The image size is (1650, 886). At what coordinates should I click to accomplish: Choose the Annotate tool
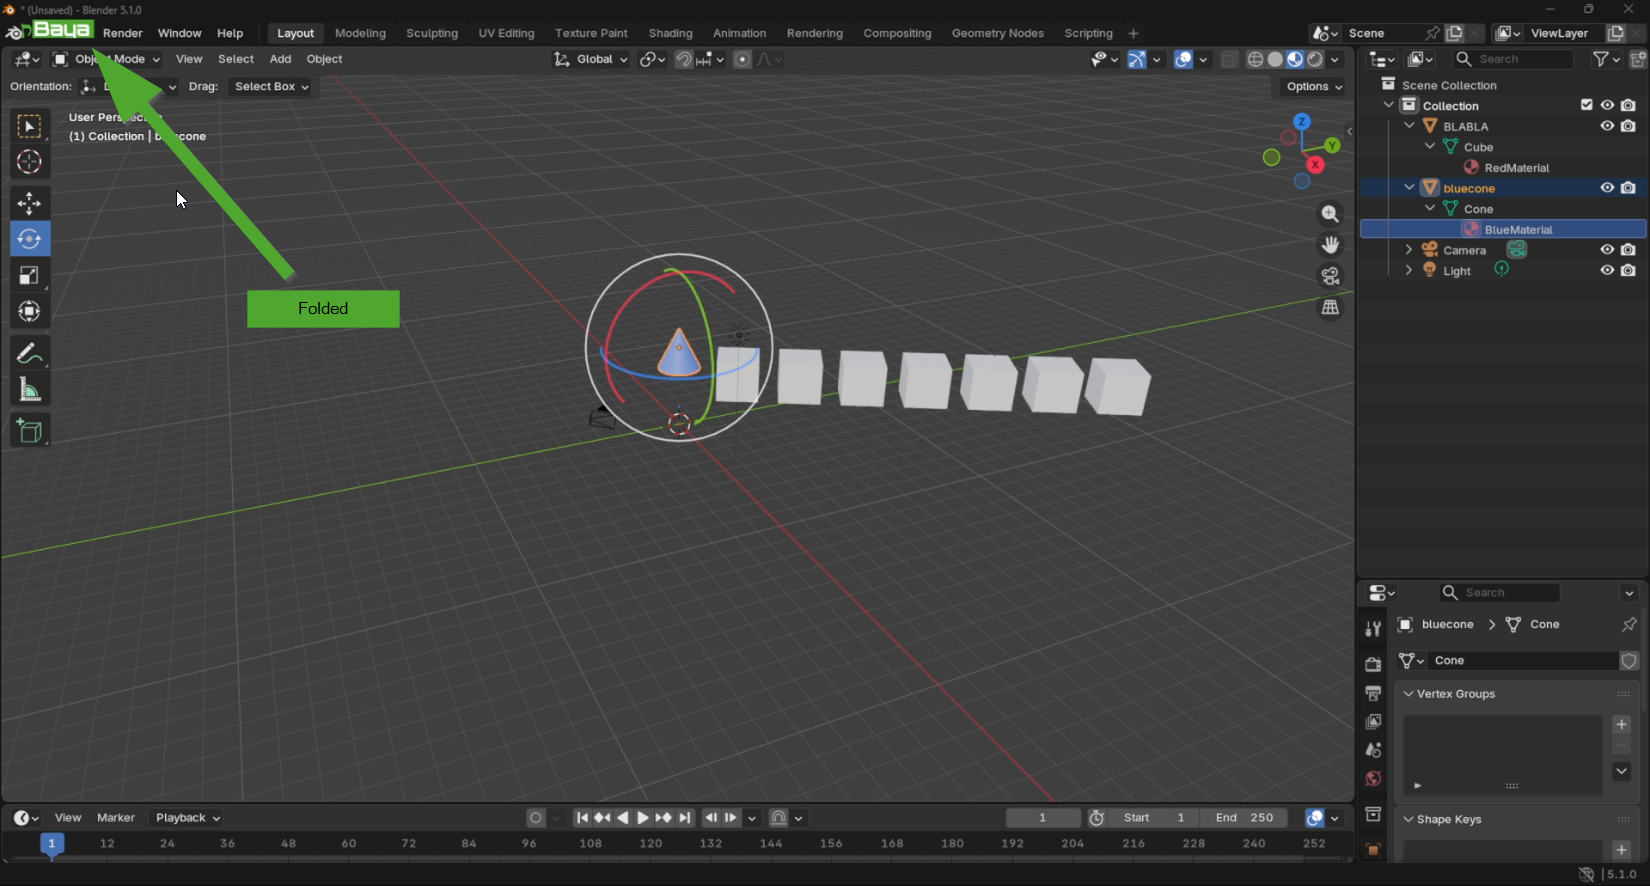(x=29, y=354)
